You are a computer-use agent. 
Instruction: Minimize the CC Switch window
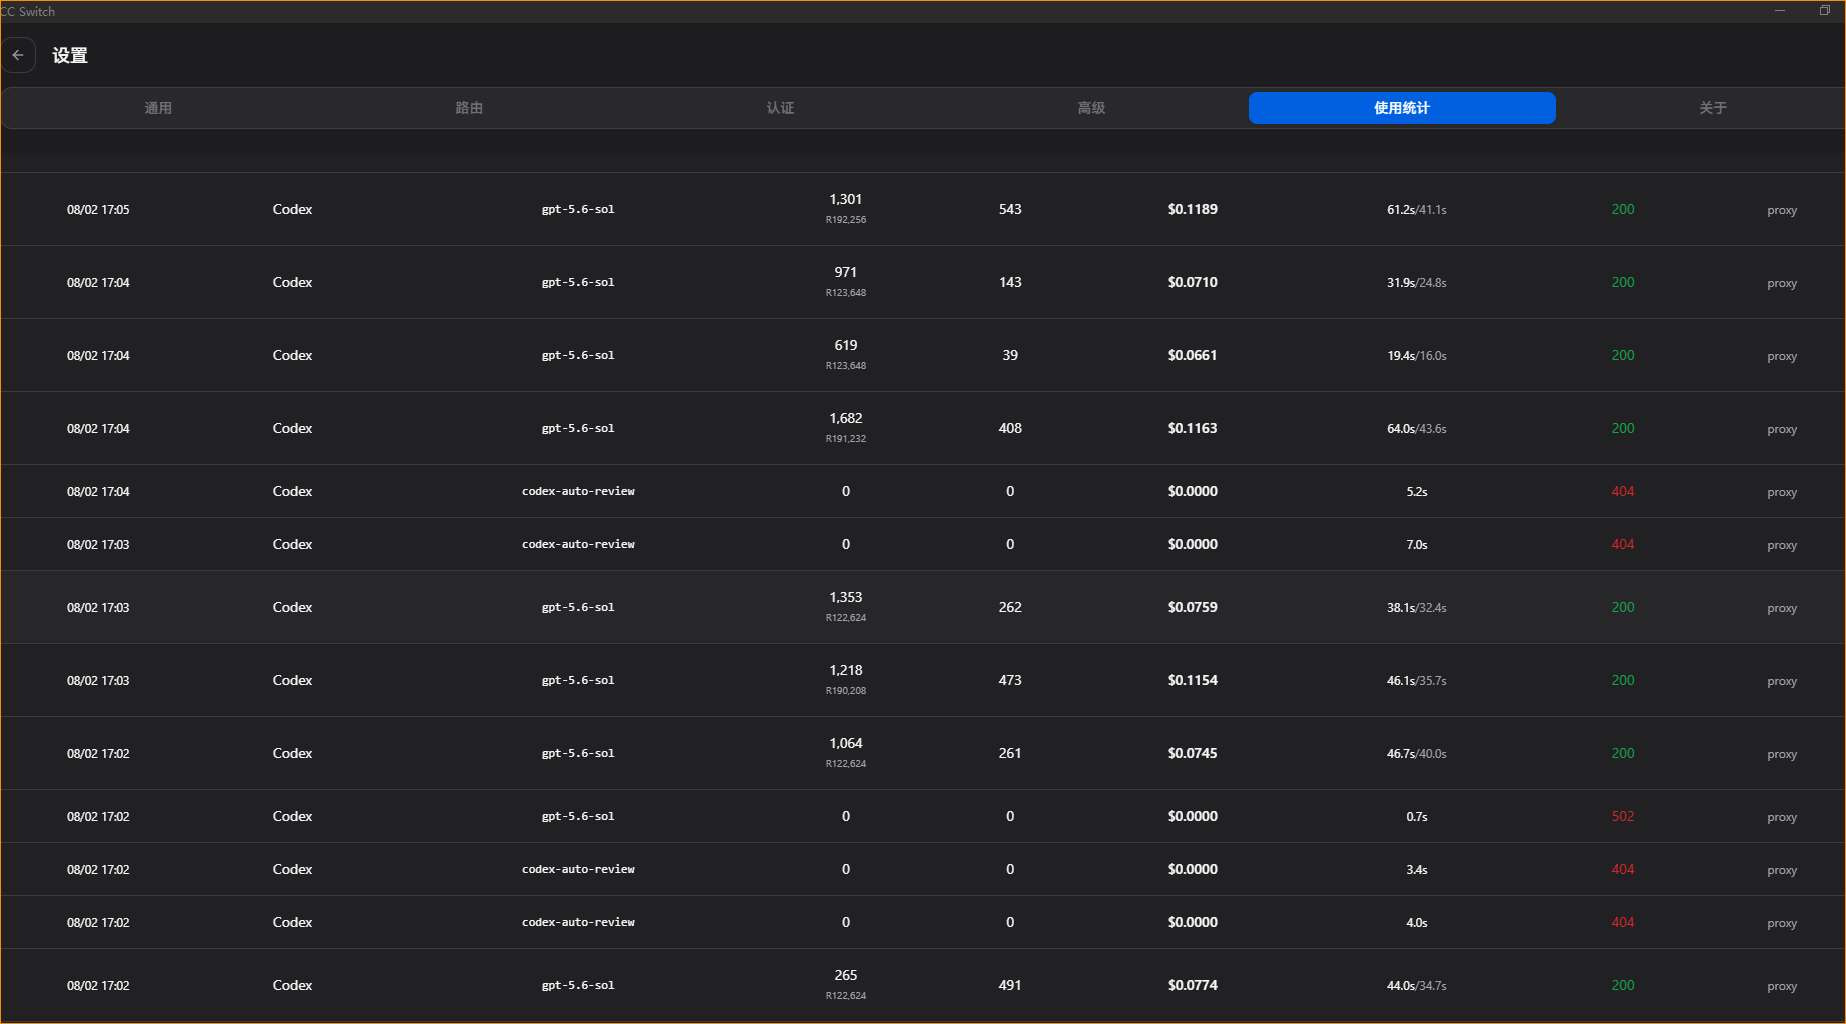pos(1780,11)
